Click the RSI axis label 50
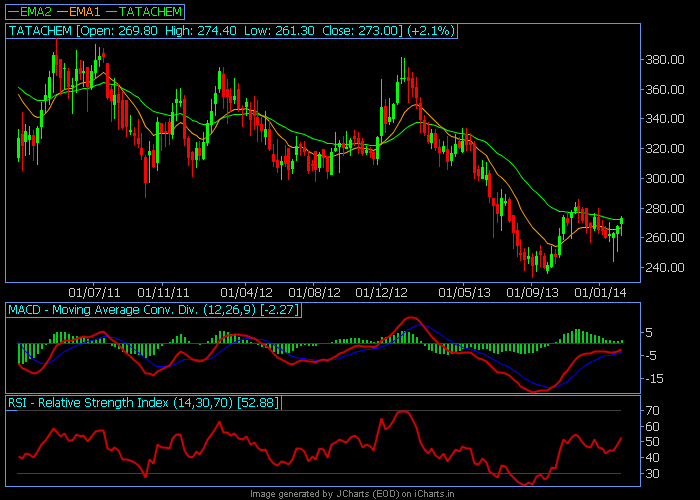Viewport: 700px width, 500px height. (652, 442)
